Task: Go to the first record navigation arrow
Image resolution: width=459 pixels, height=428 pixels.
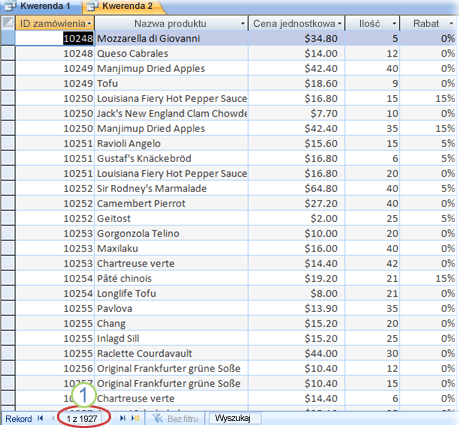Action: (40, 418)
